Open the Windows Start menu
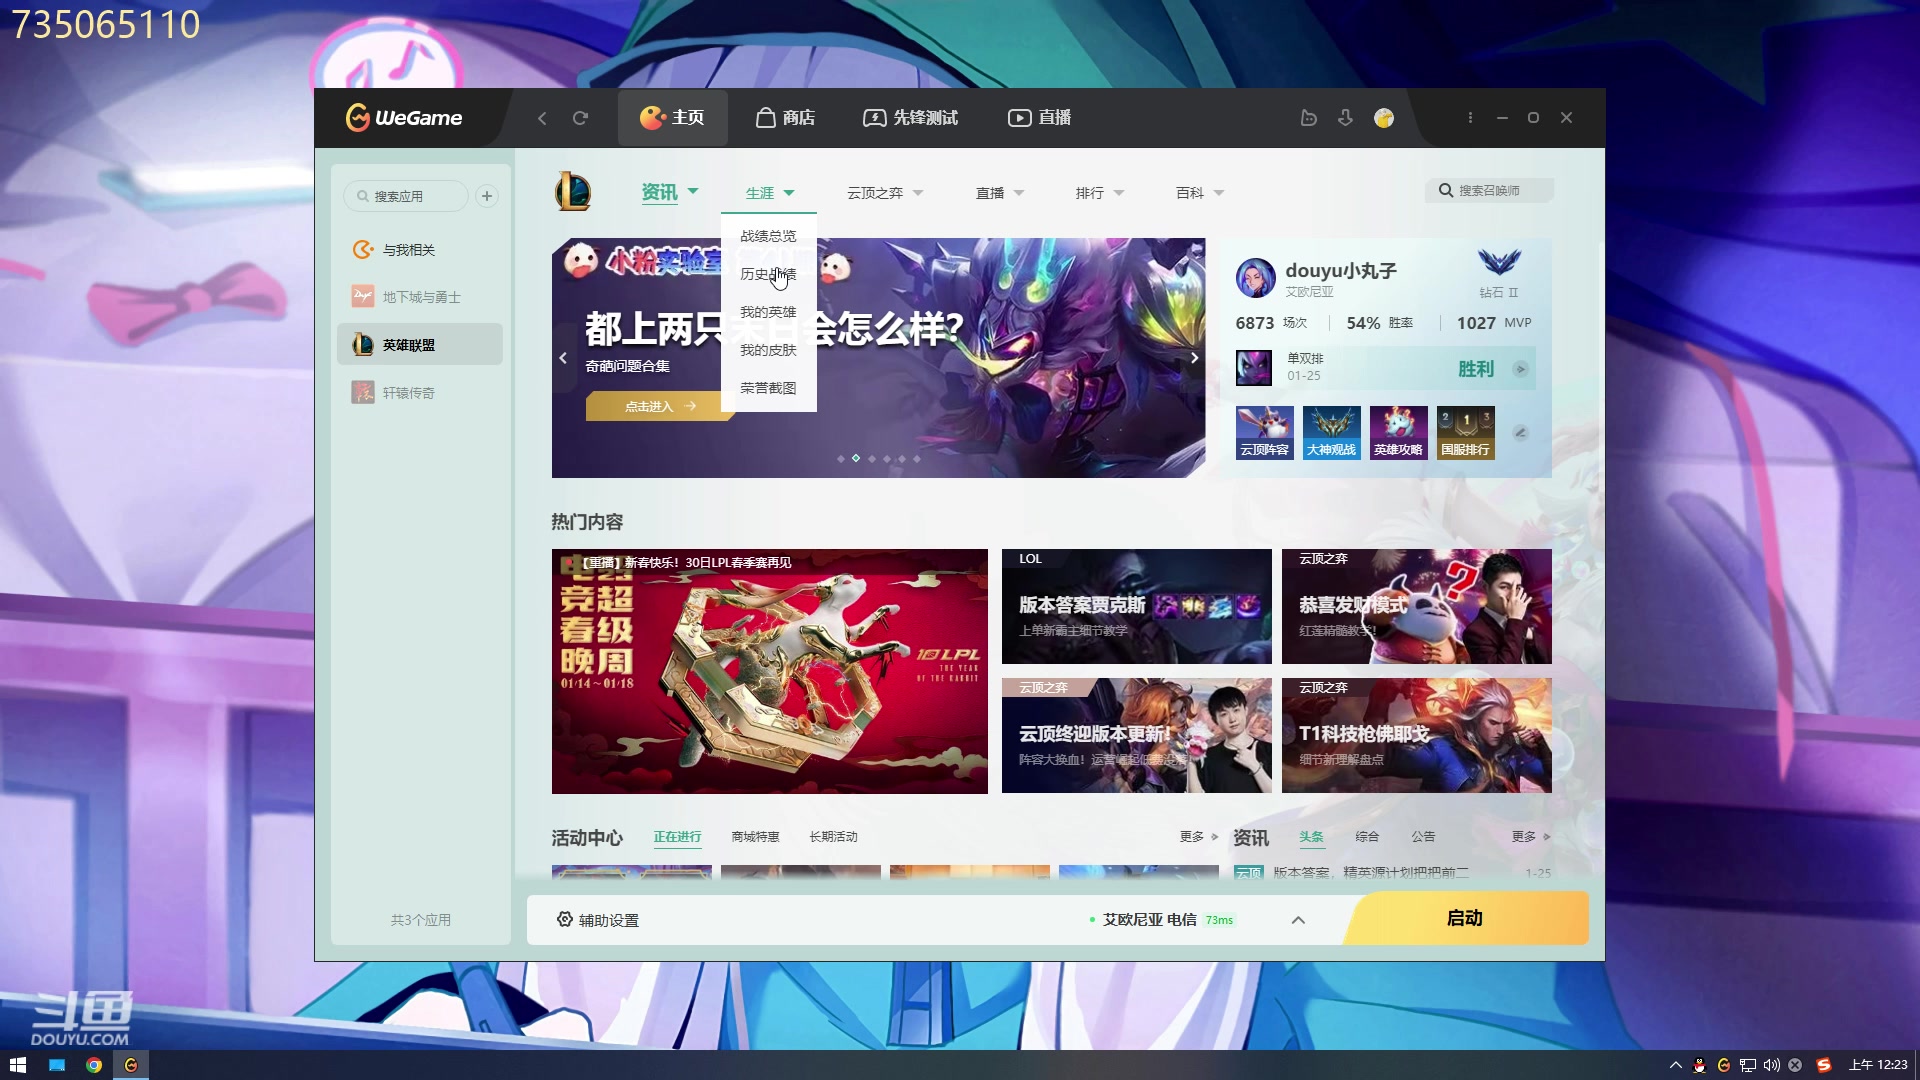 17,1065
